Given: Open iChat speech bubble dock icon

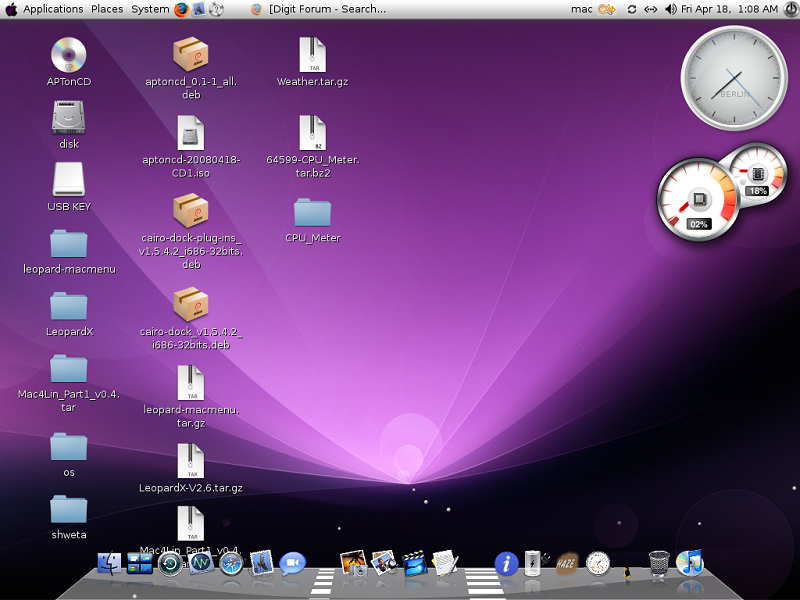Looking at the screenshot, I should tap(292, 563).
